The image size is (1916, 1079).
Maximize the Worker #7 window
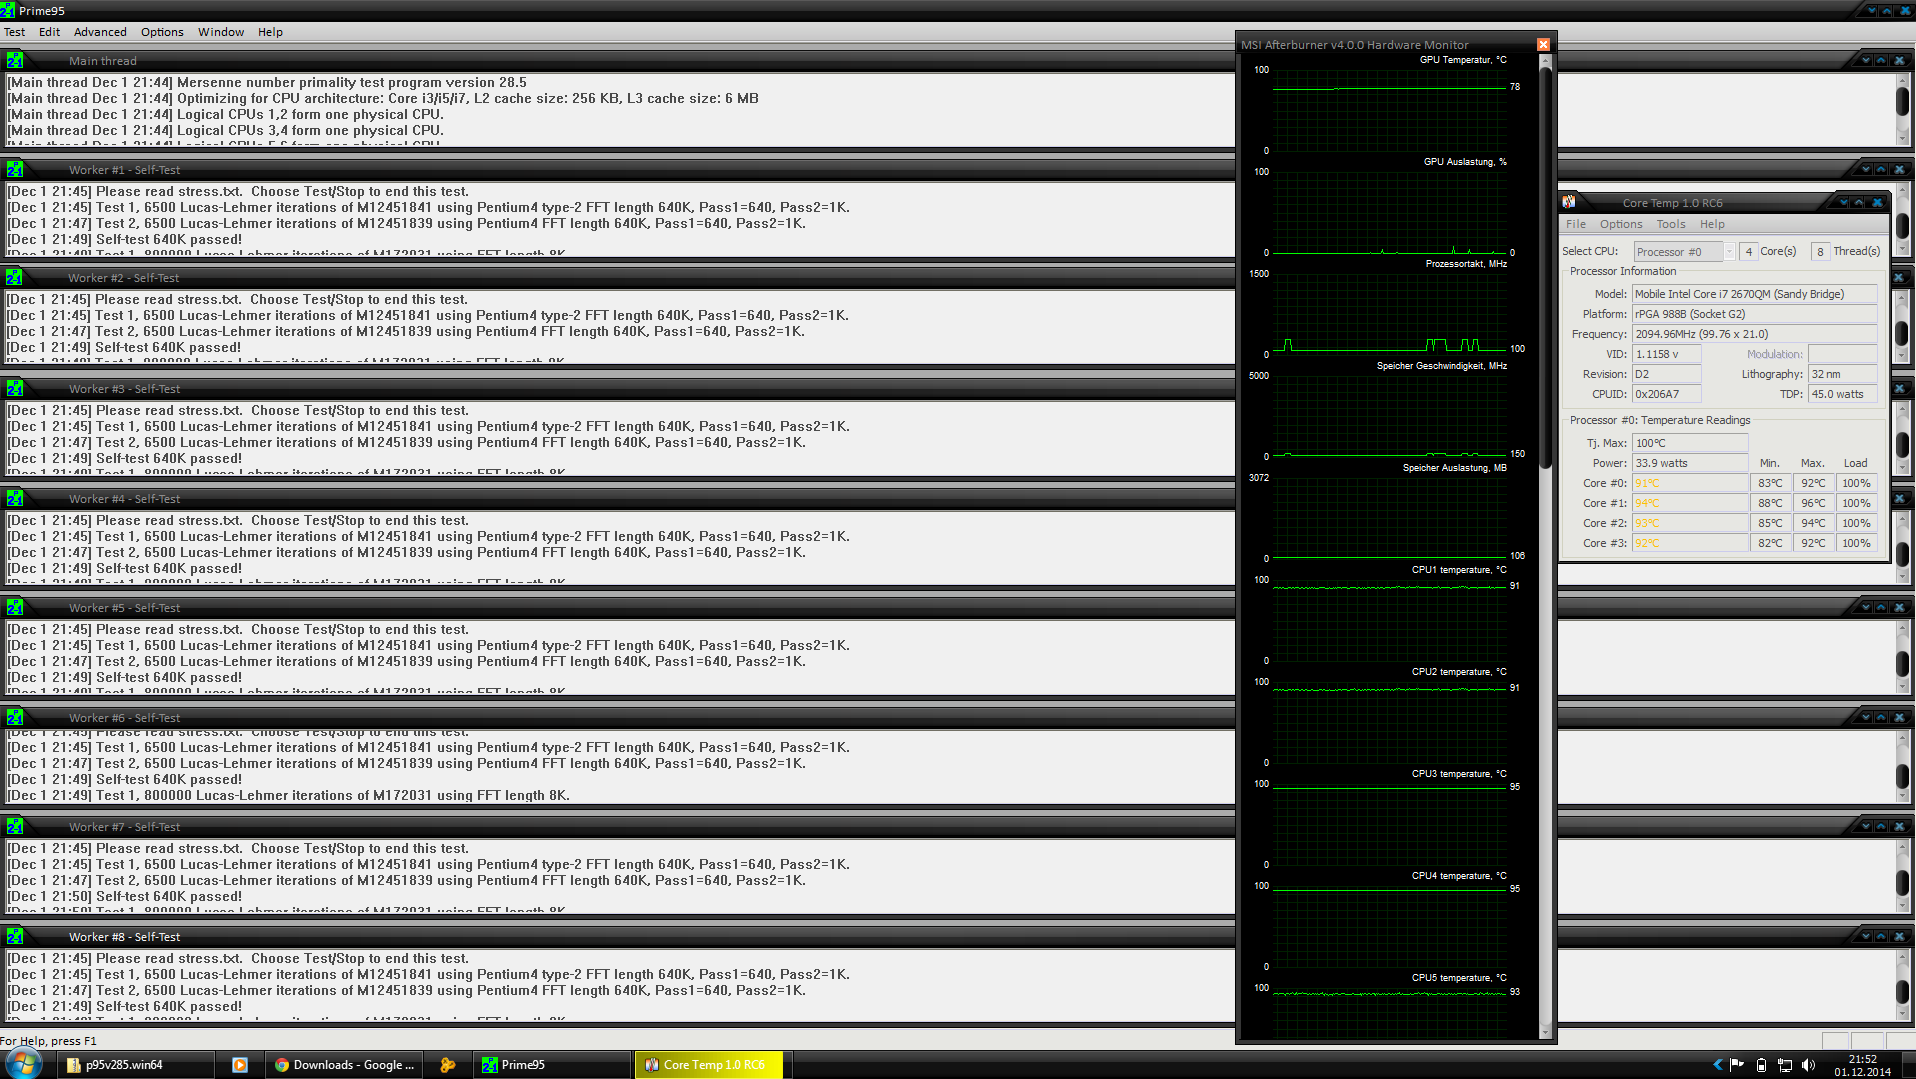[x=1881, y=826]
